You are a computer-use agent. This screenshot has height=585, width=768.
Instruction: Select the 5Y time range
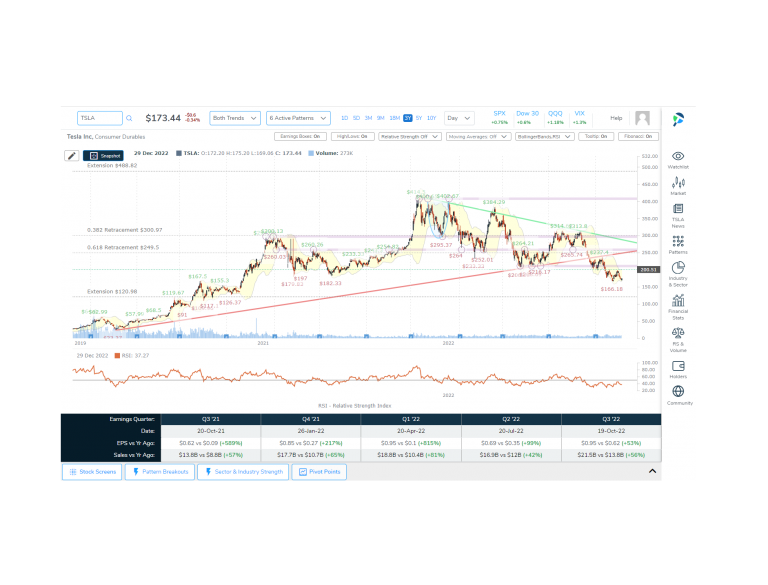(x=419, y=118)
